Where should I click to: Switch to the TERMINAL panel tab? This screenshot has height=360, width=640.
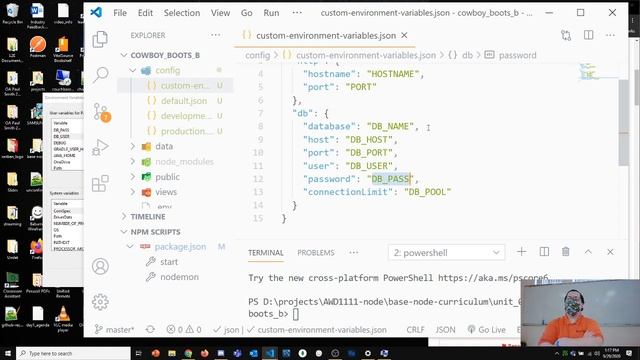266,253
